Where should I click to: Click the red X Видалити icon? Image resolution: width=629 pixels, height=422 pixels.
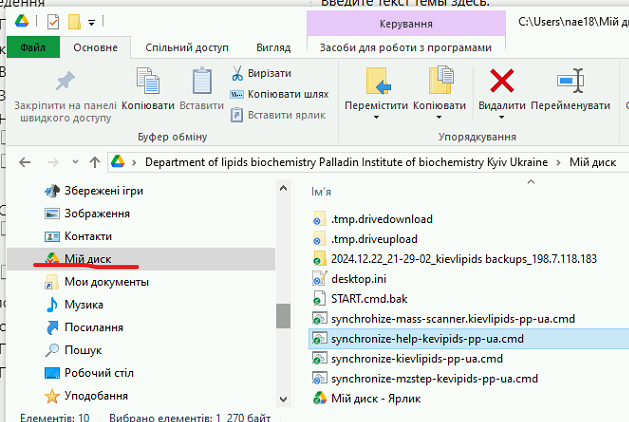[502, 80]
